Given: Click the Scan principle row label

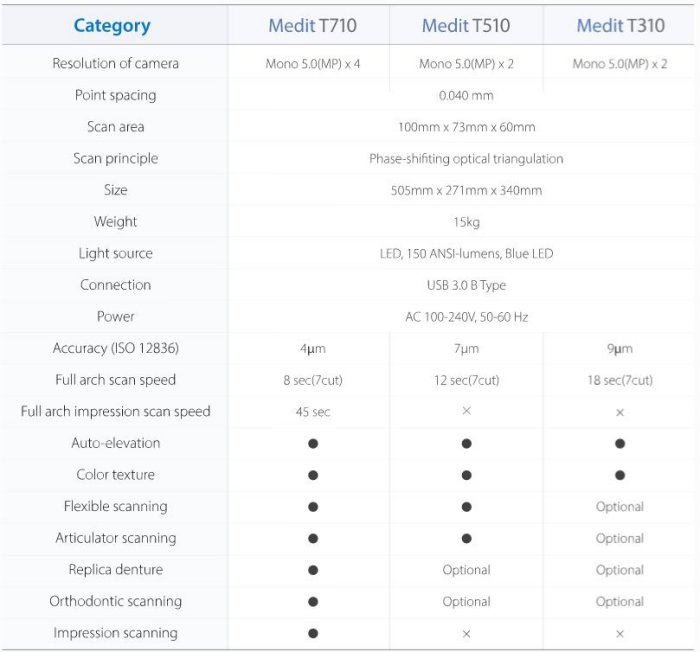Looking at the screenshot, I should coord(116,158).
